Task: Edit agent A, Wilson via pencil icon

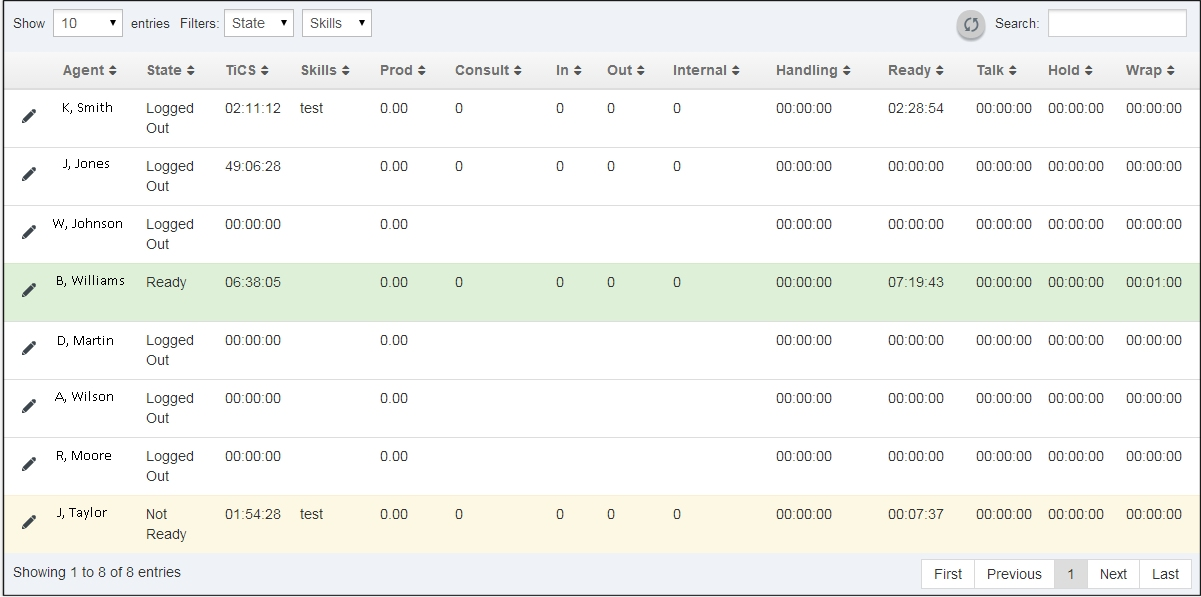Action: 29,406
